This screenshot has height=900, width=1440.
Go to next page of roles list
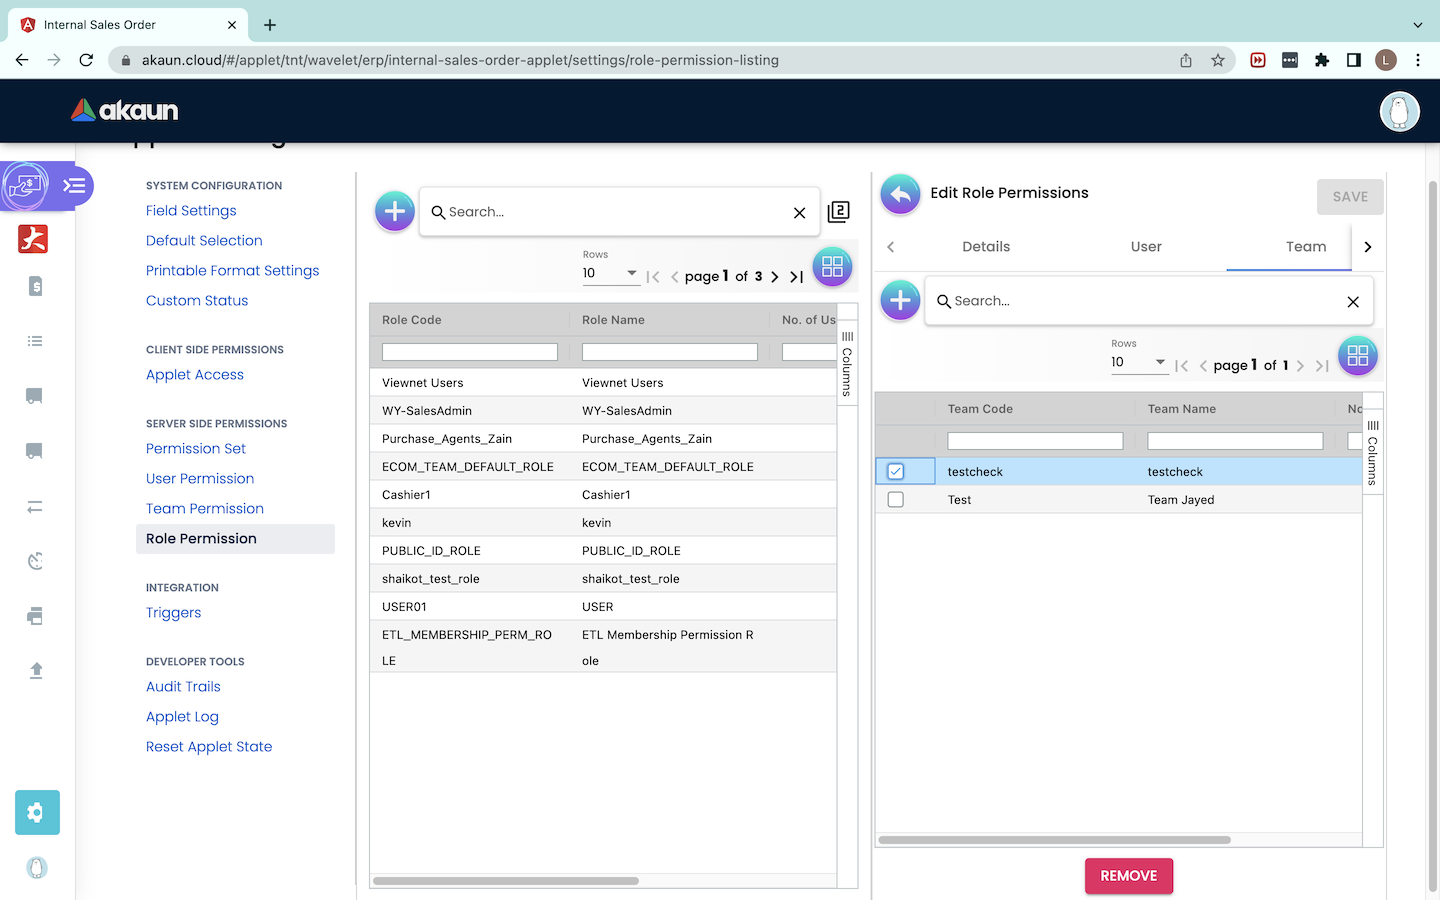(x=775, y=277)
